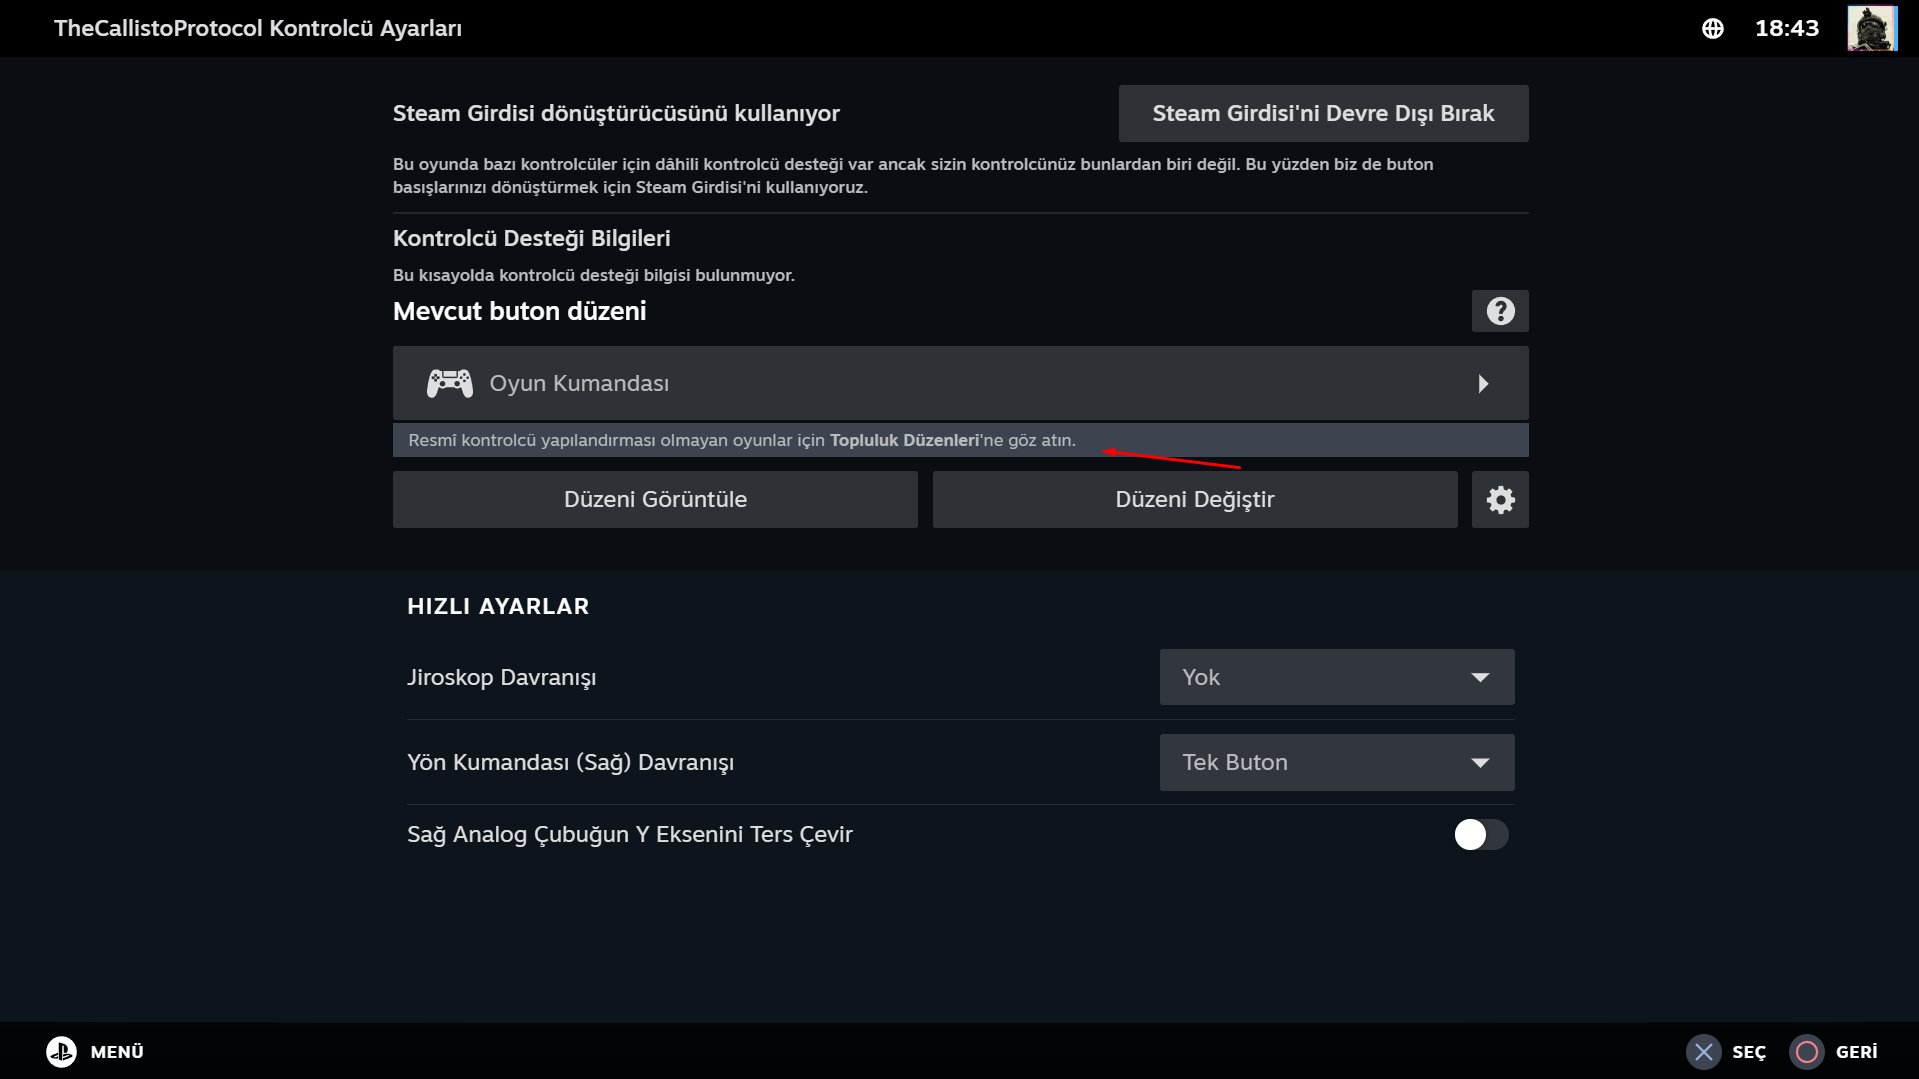Click the clock showing 18:43
The width and height of the screenshot is (1919, 1079).
click(1786, 28)
